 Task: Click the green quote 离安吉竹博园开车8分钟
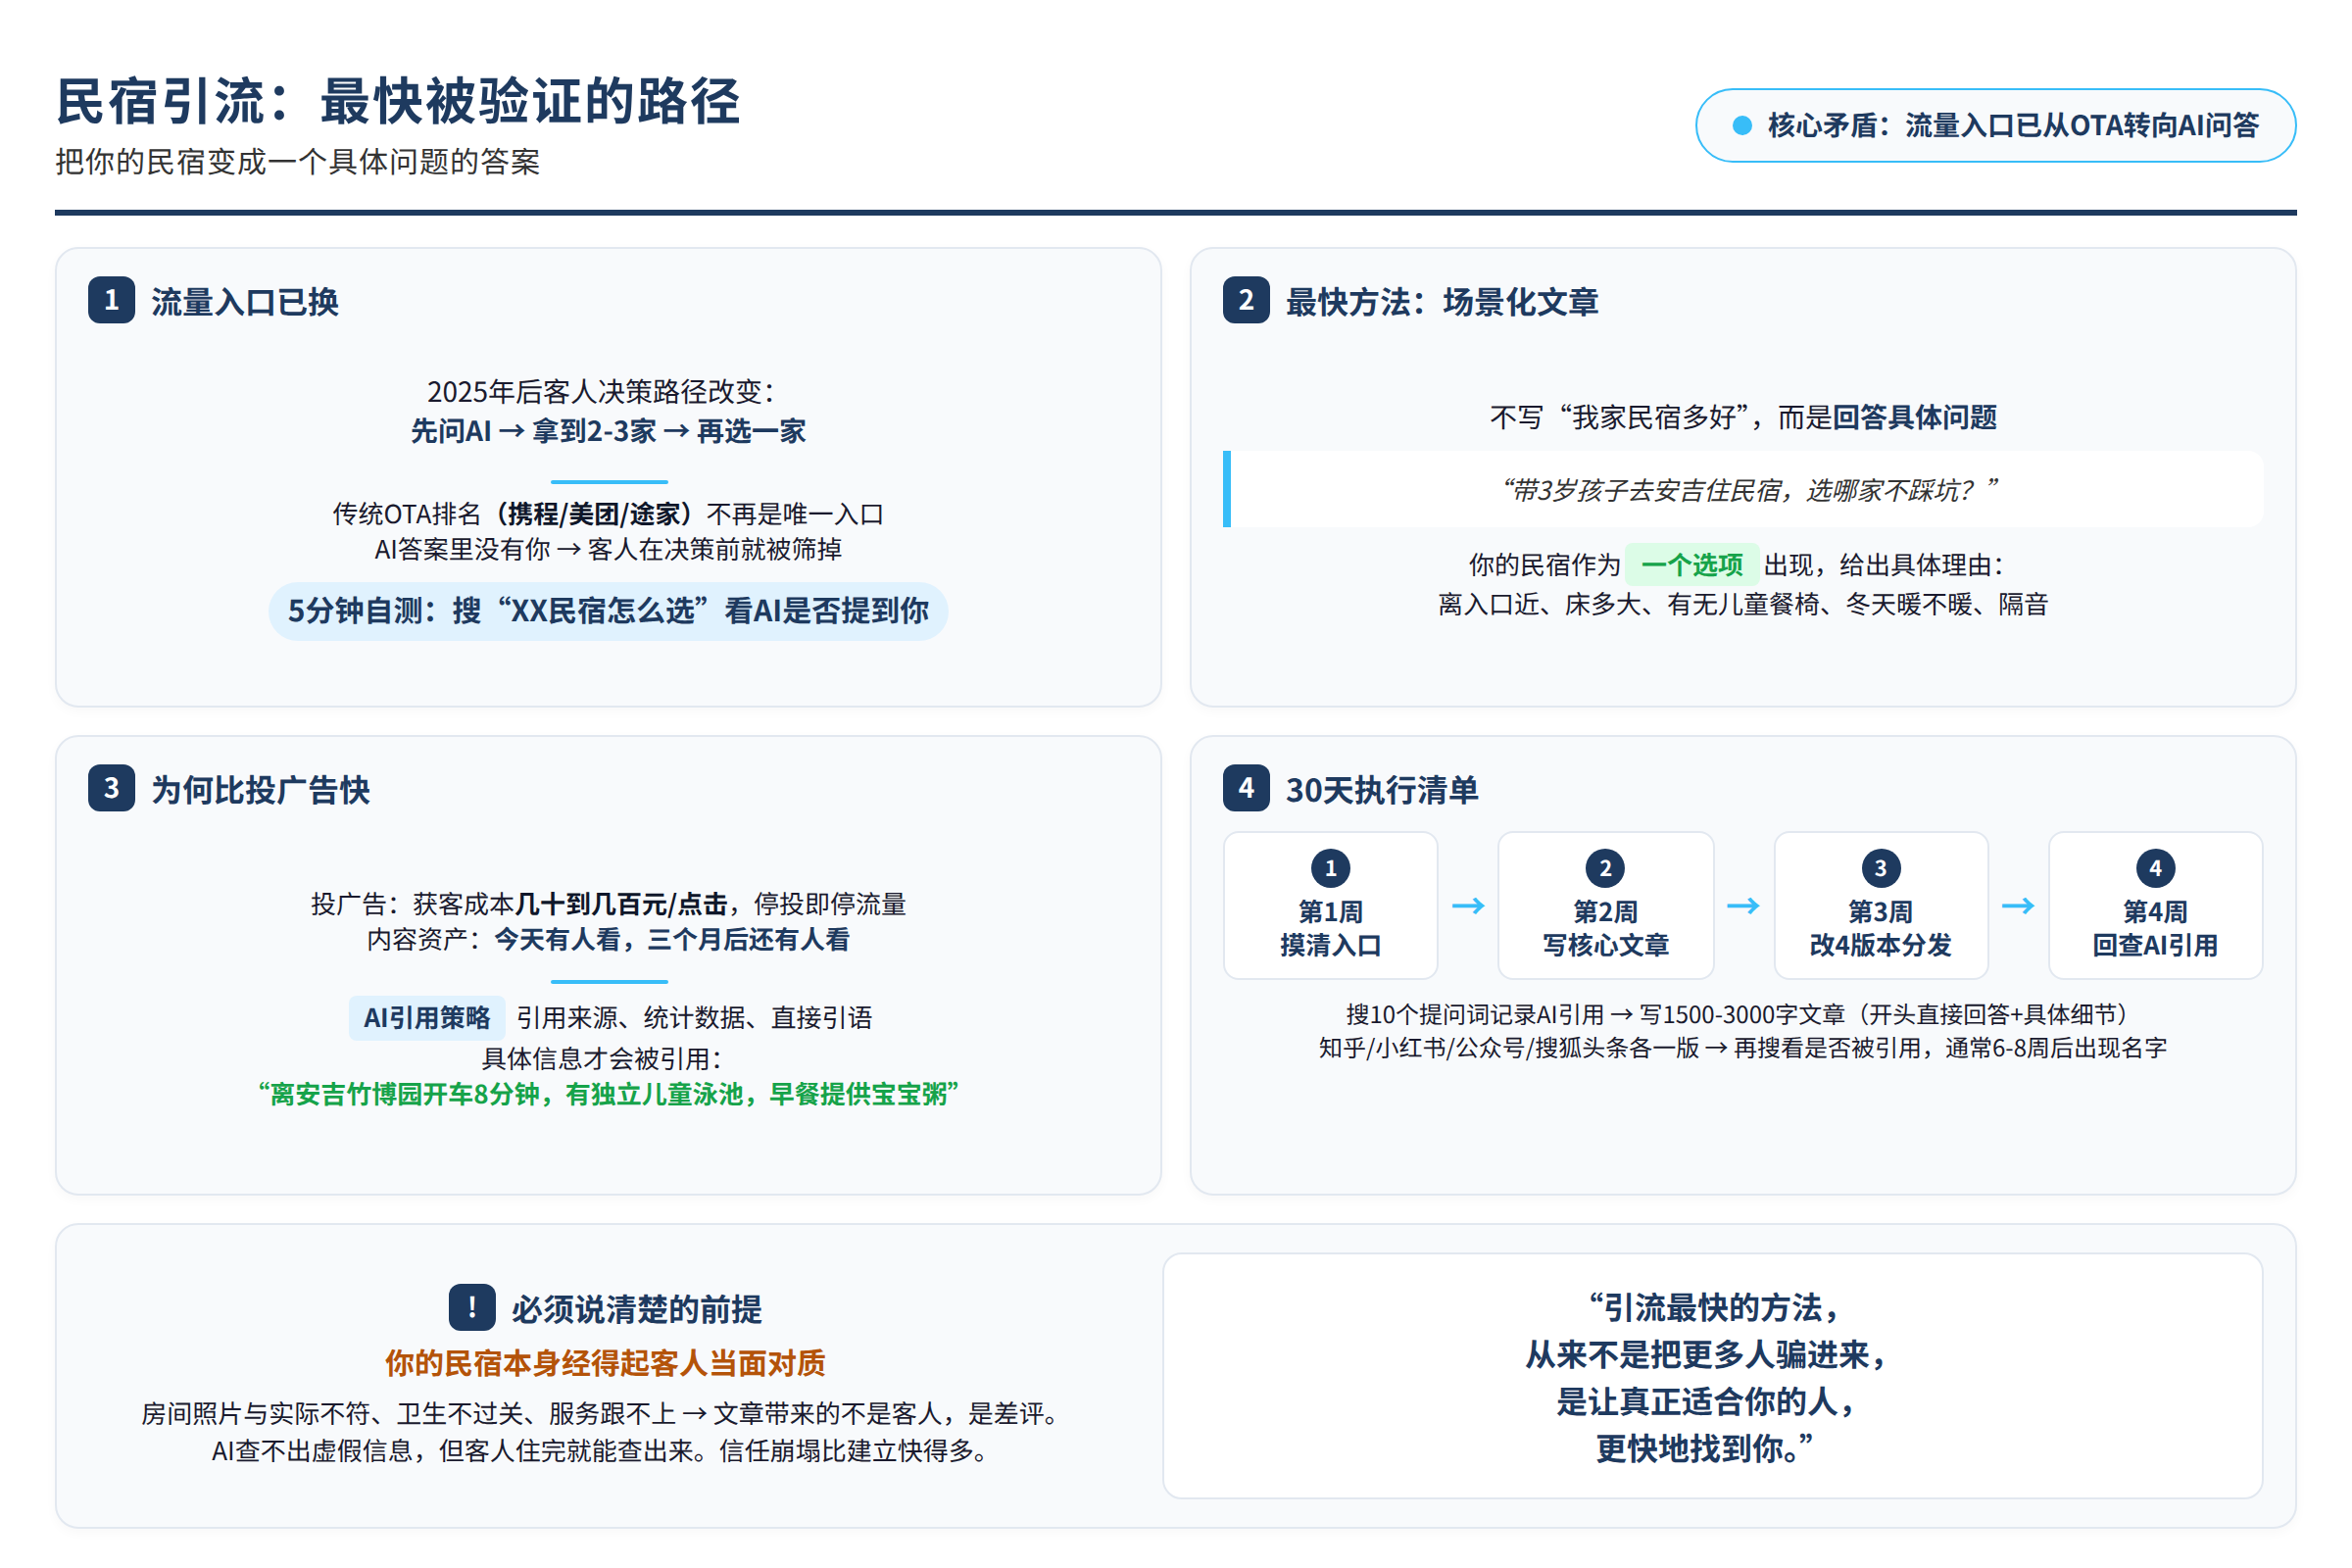tap(608, 1094)
